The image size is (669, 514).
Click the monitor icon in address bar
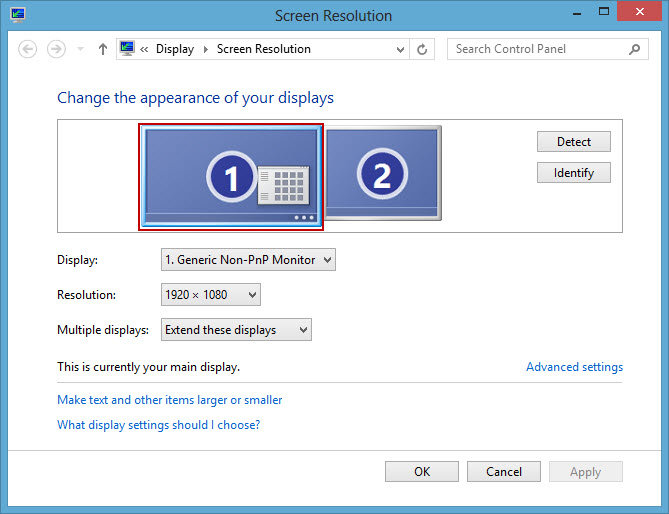pos(127,49)
